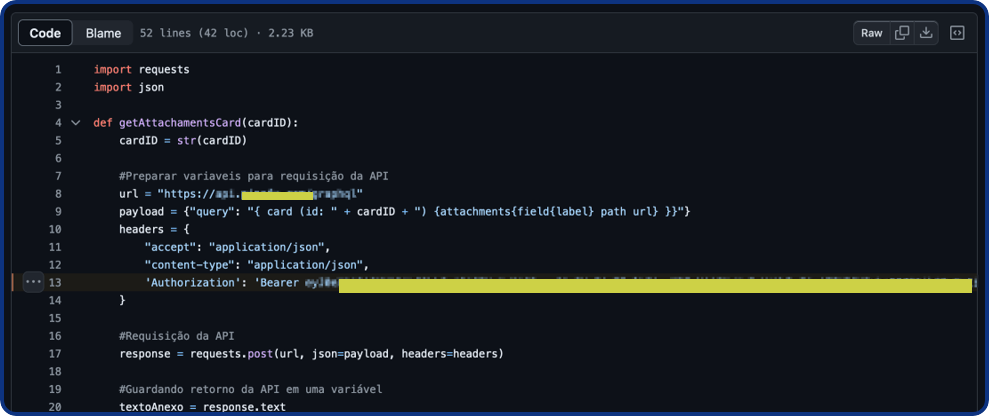Click 'cardID = str(cardID)' line
Image resolution: width=989 pixels, height=416 pixels.
pyautogui.click(x=183, y=141)
